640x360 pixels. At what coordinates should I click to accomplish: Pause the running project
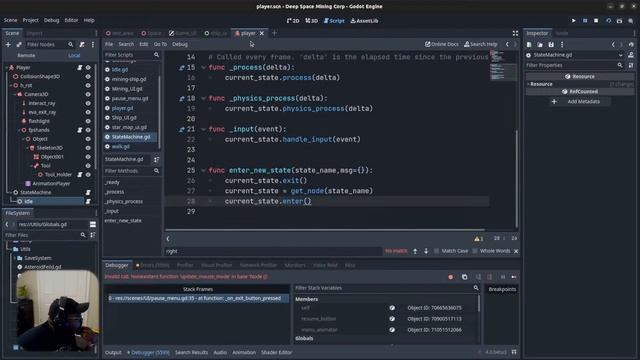tap(585, 20)
